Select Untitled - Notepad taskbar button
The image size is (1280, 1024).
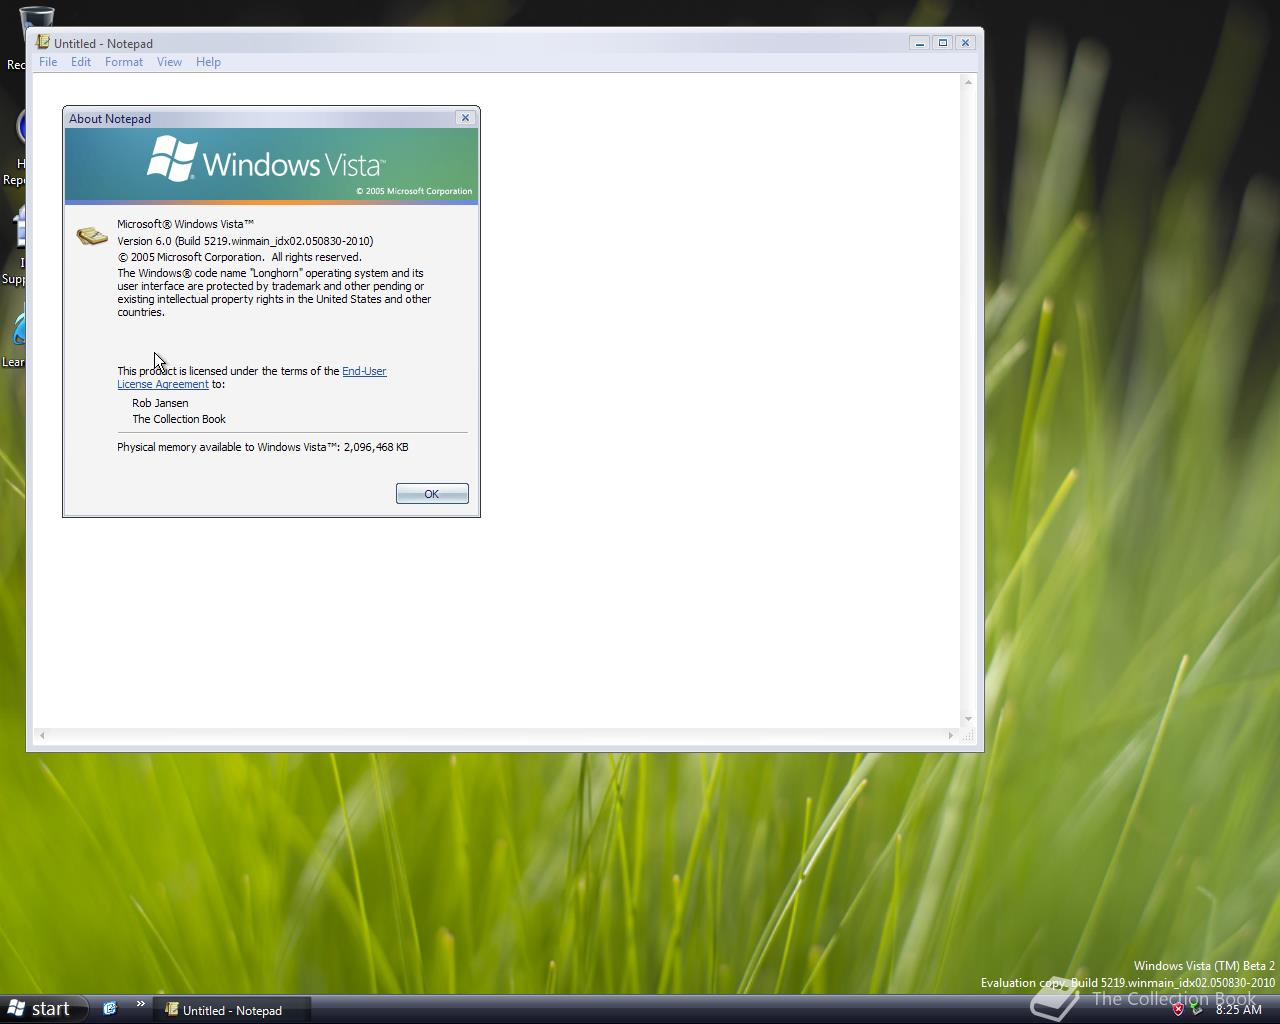tap(232, 1010)
